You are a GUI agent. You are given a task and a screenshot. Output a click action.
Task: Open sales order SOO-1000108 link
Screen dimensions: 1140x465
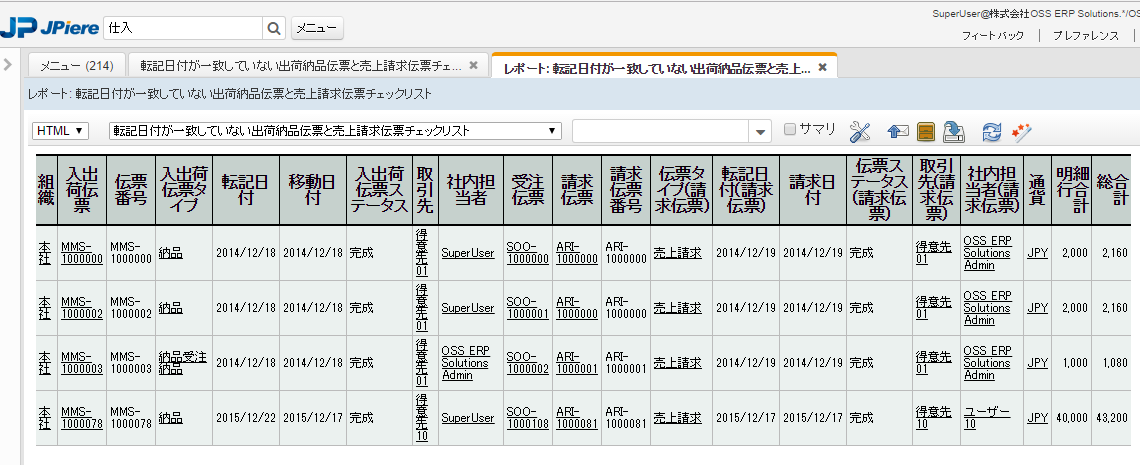tap(527, 418)
